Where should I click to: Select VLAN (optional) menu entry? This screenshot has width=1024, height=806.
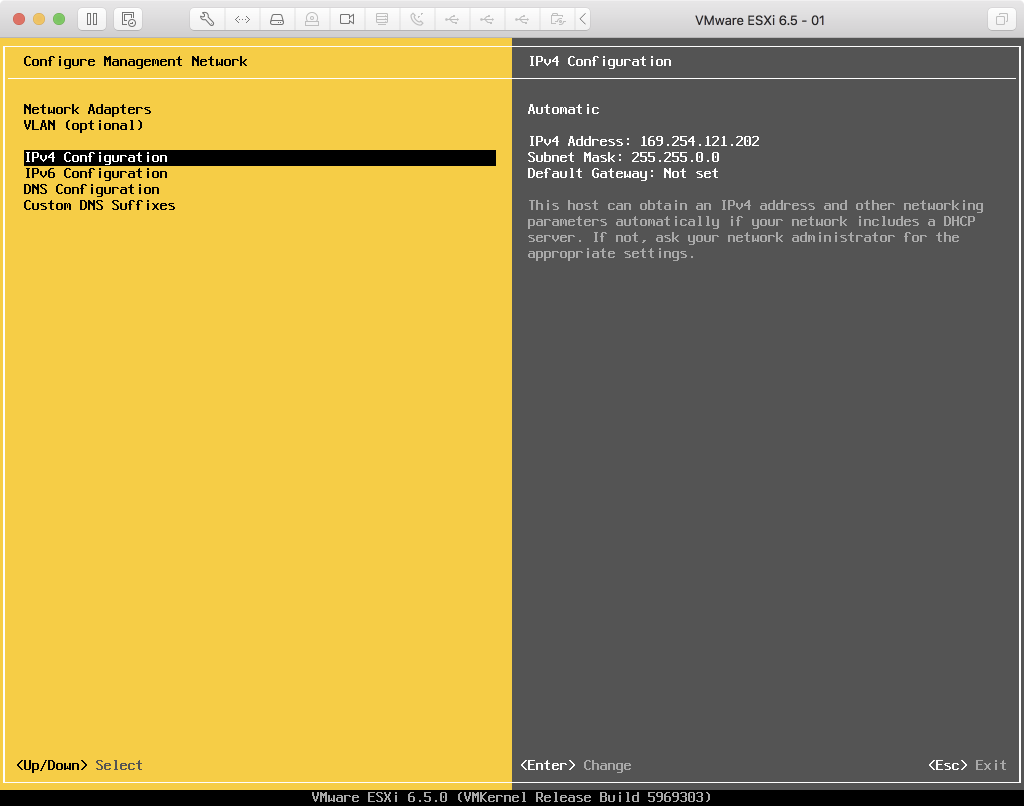coord(84,125)
